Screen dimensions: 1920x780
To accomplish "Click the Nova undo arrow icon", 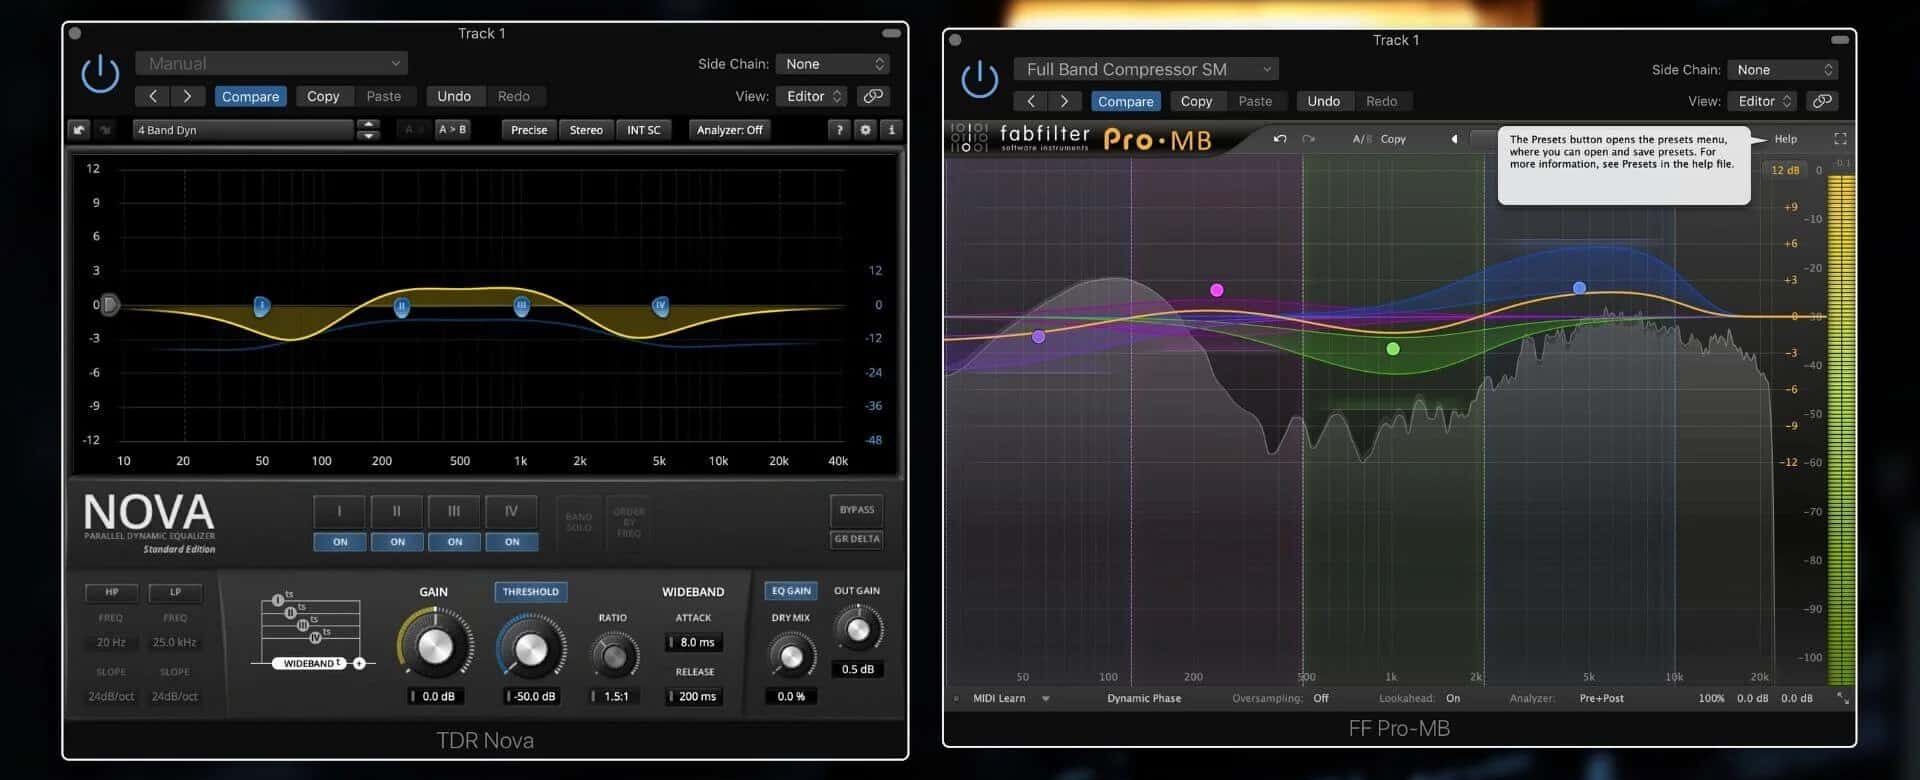I will [x=79, y=130].
